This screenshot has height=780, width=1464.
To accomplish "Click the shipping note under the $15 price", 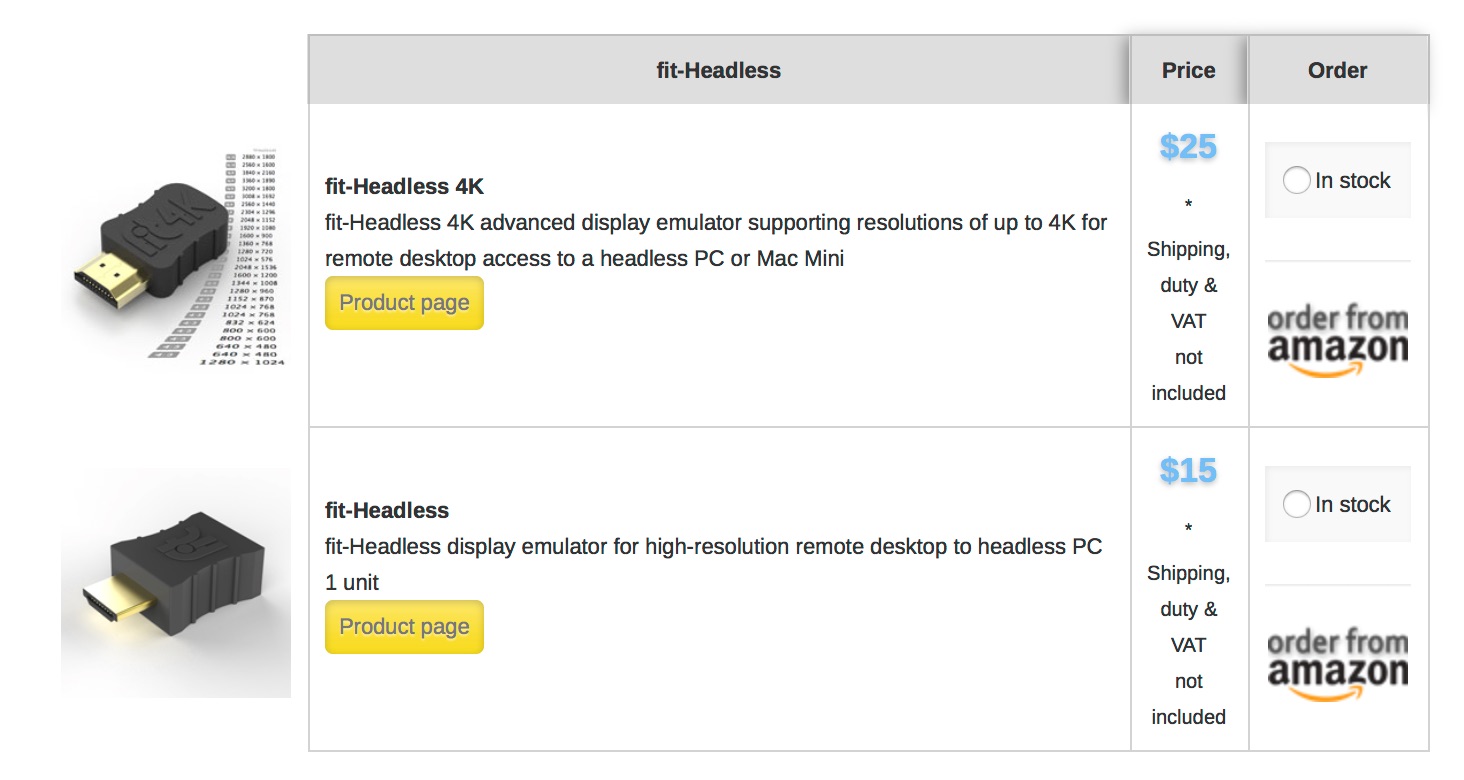I will [x=1188, y=644].
